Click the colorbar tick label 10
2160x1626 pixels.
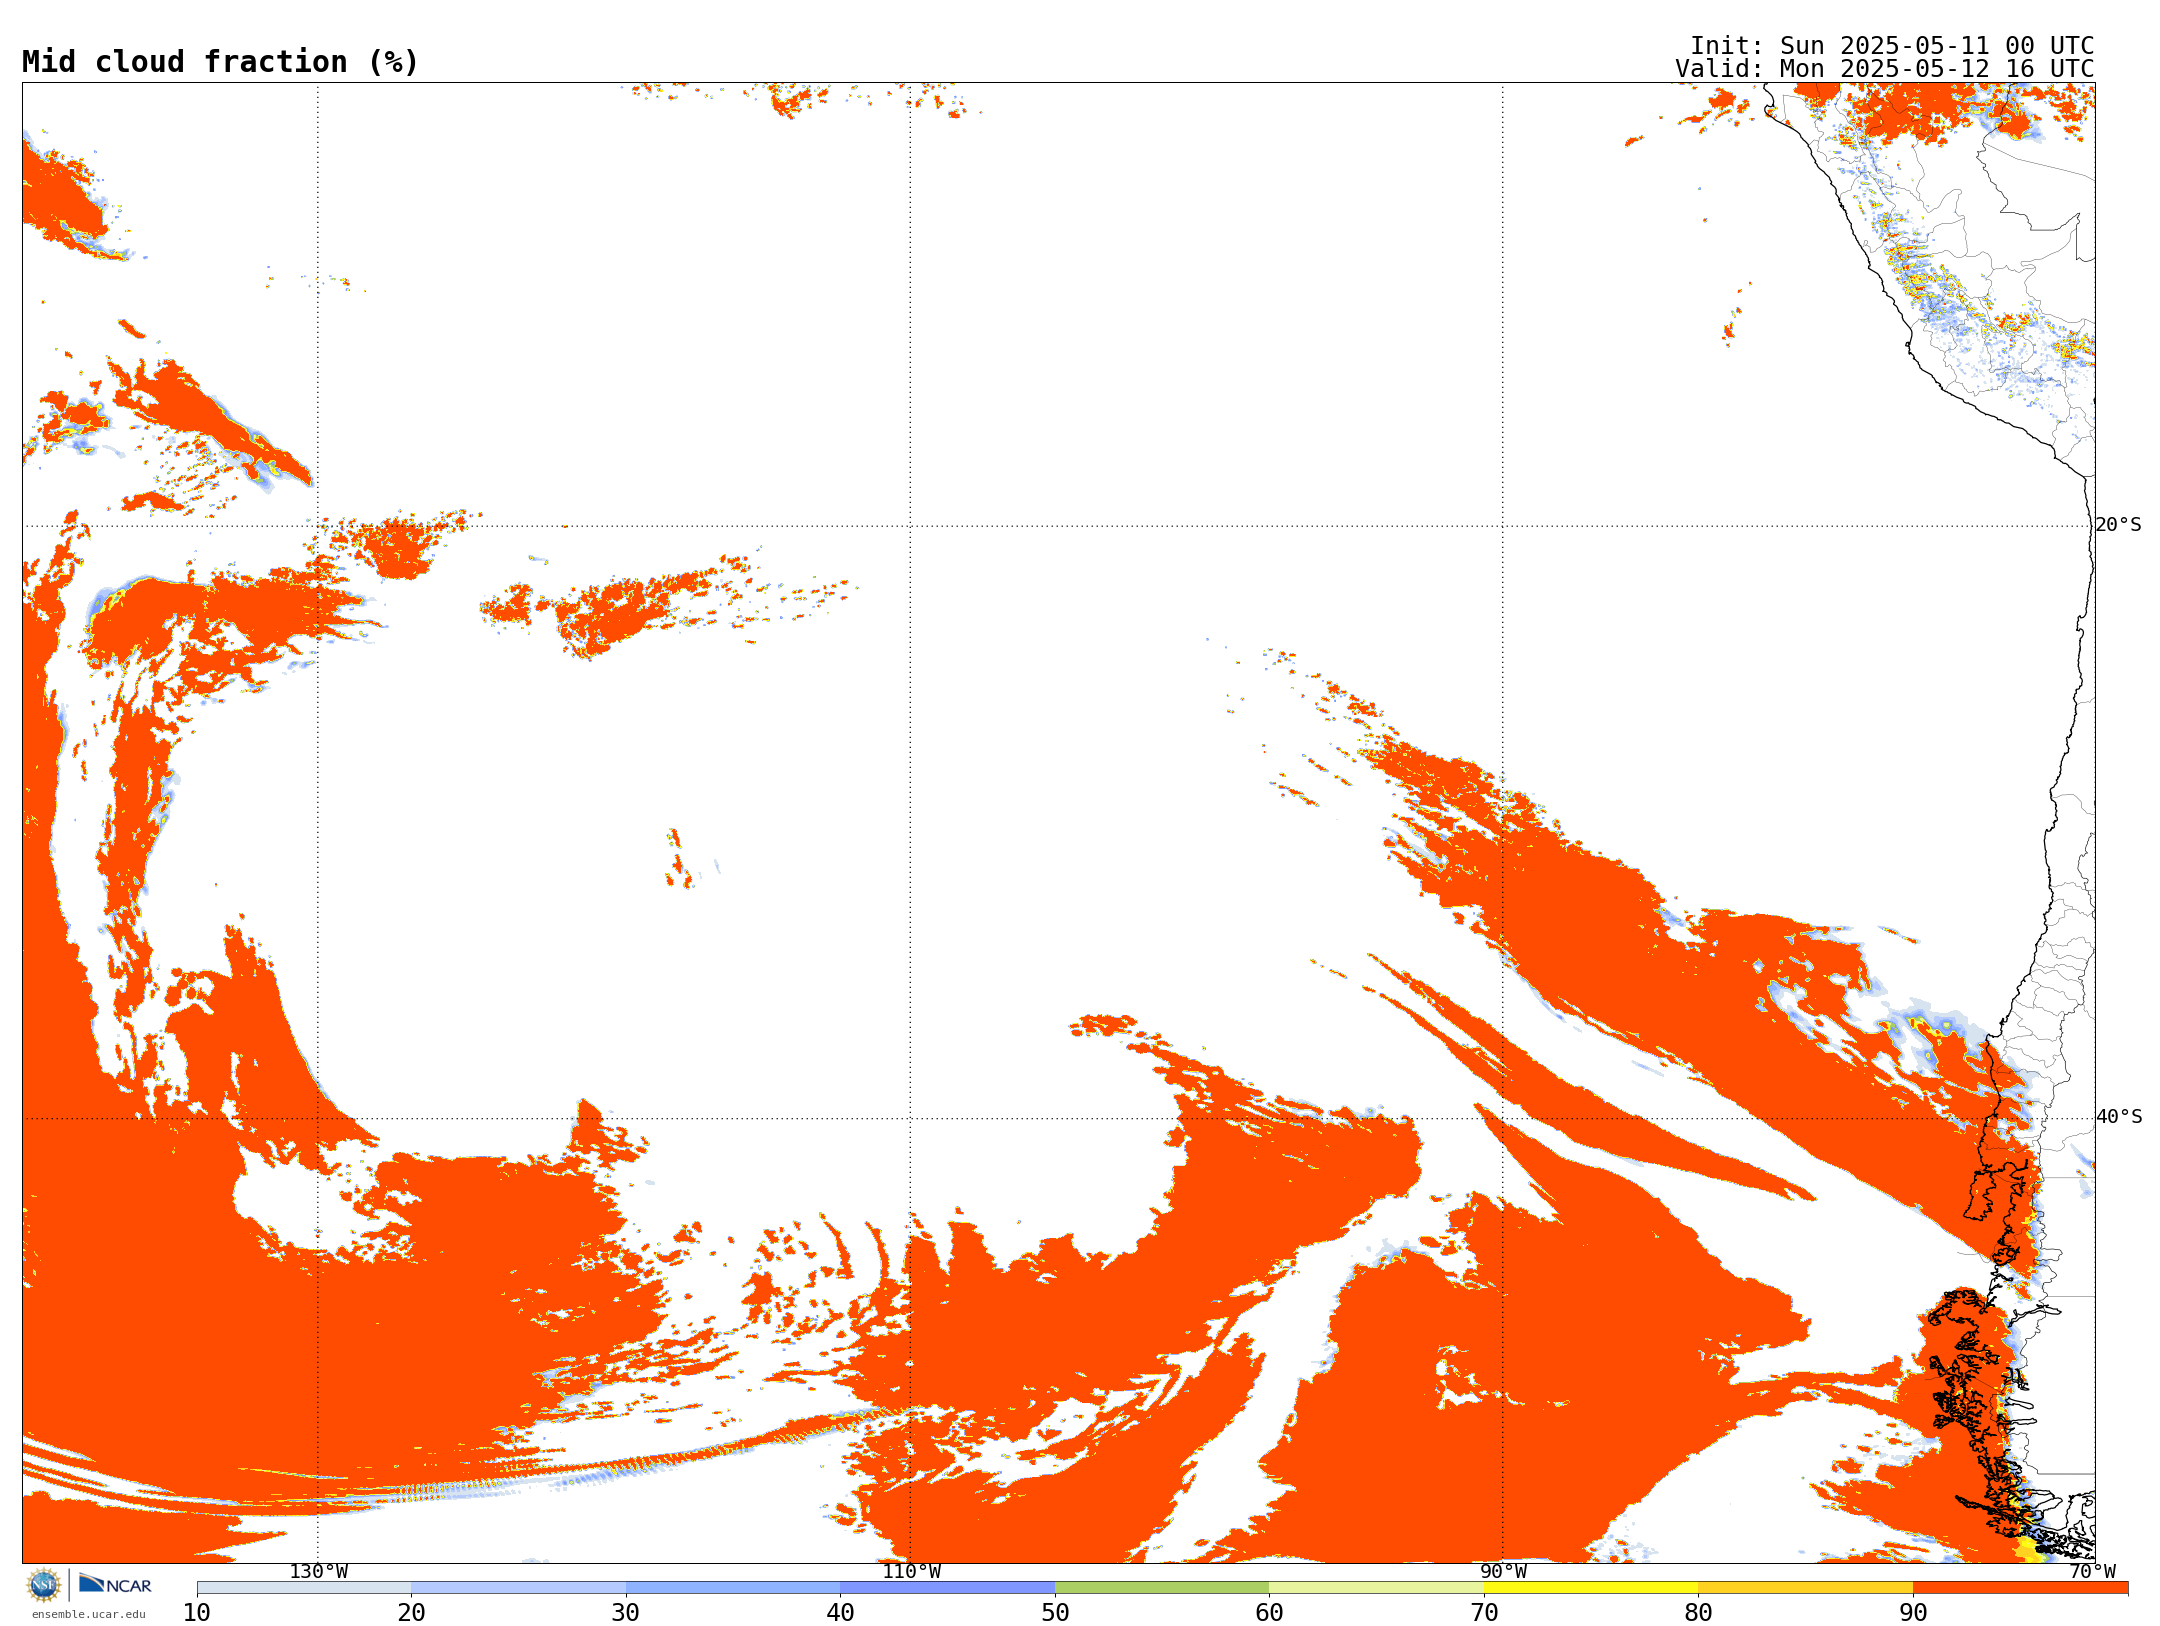point(197,1612)
